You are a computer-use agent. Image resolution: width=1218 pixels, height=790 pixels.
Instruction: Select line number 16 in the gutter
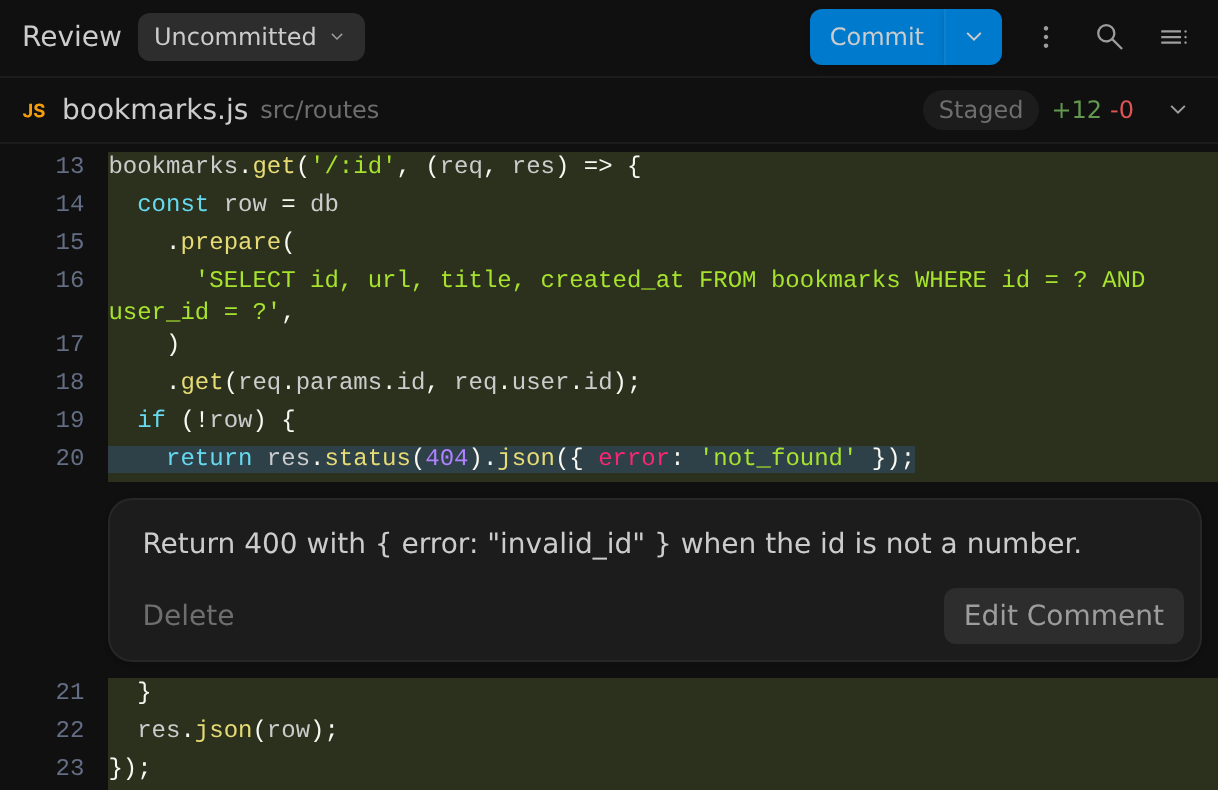click(70, 280)
